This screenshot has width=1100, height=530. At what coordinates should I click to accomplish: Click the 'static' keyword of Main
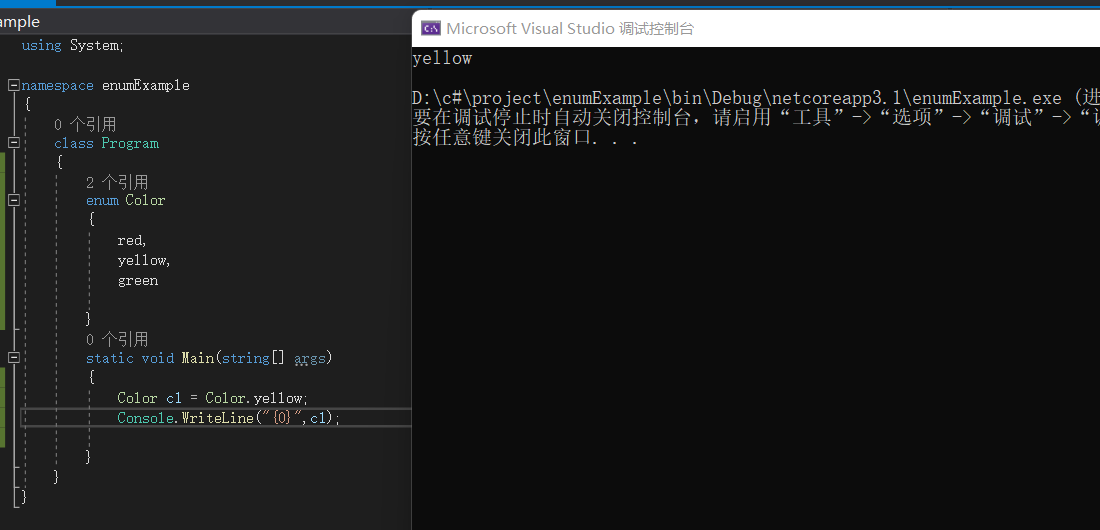[109, 358]
